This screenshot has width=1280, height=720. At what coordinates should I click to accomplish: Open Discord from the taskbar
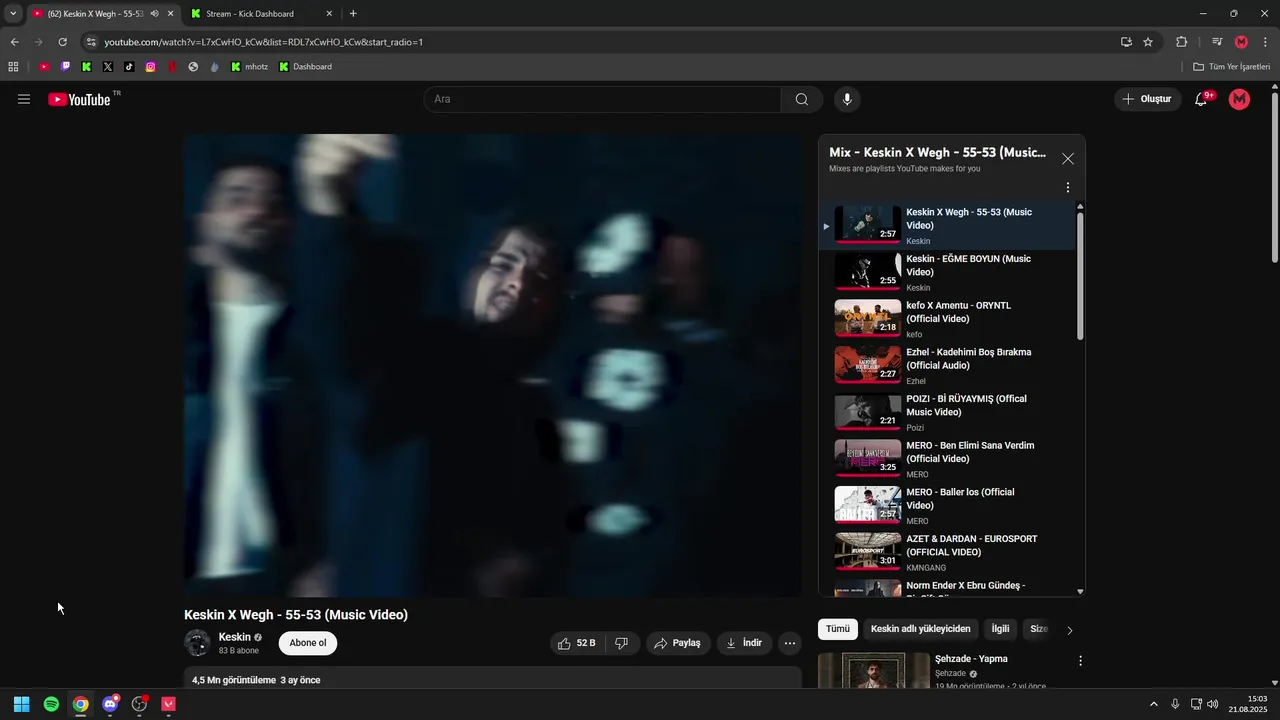coord(110,704)
